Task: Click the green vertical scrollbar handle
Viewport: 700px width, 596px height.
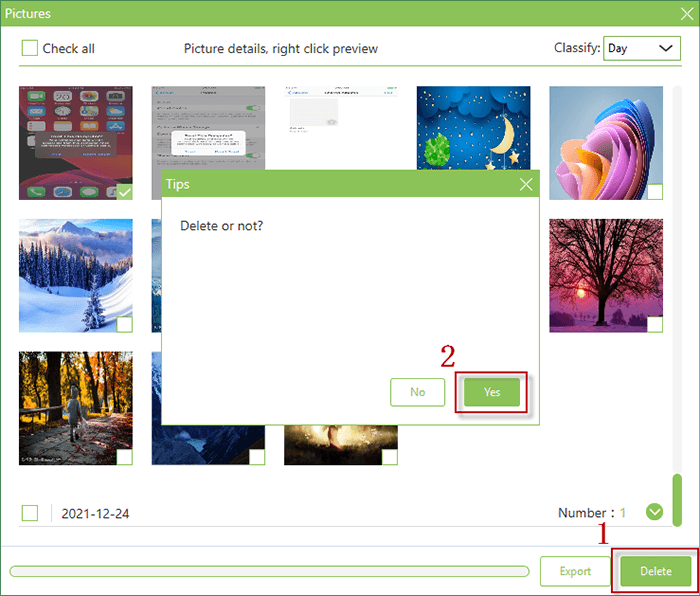Action: click(x=677, y=500)
